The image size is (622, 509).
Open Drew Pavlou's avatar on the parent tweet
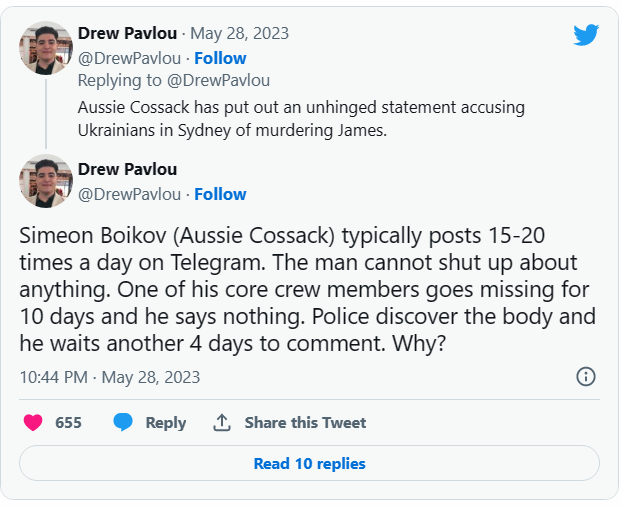[46, 47]
